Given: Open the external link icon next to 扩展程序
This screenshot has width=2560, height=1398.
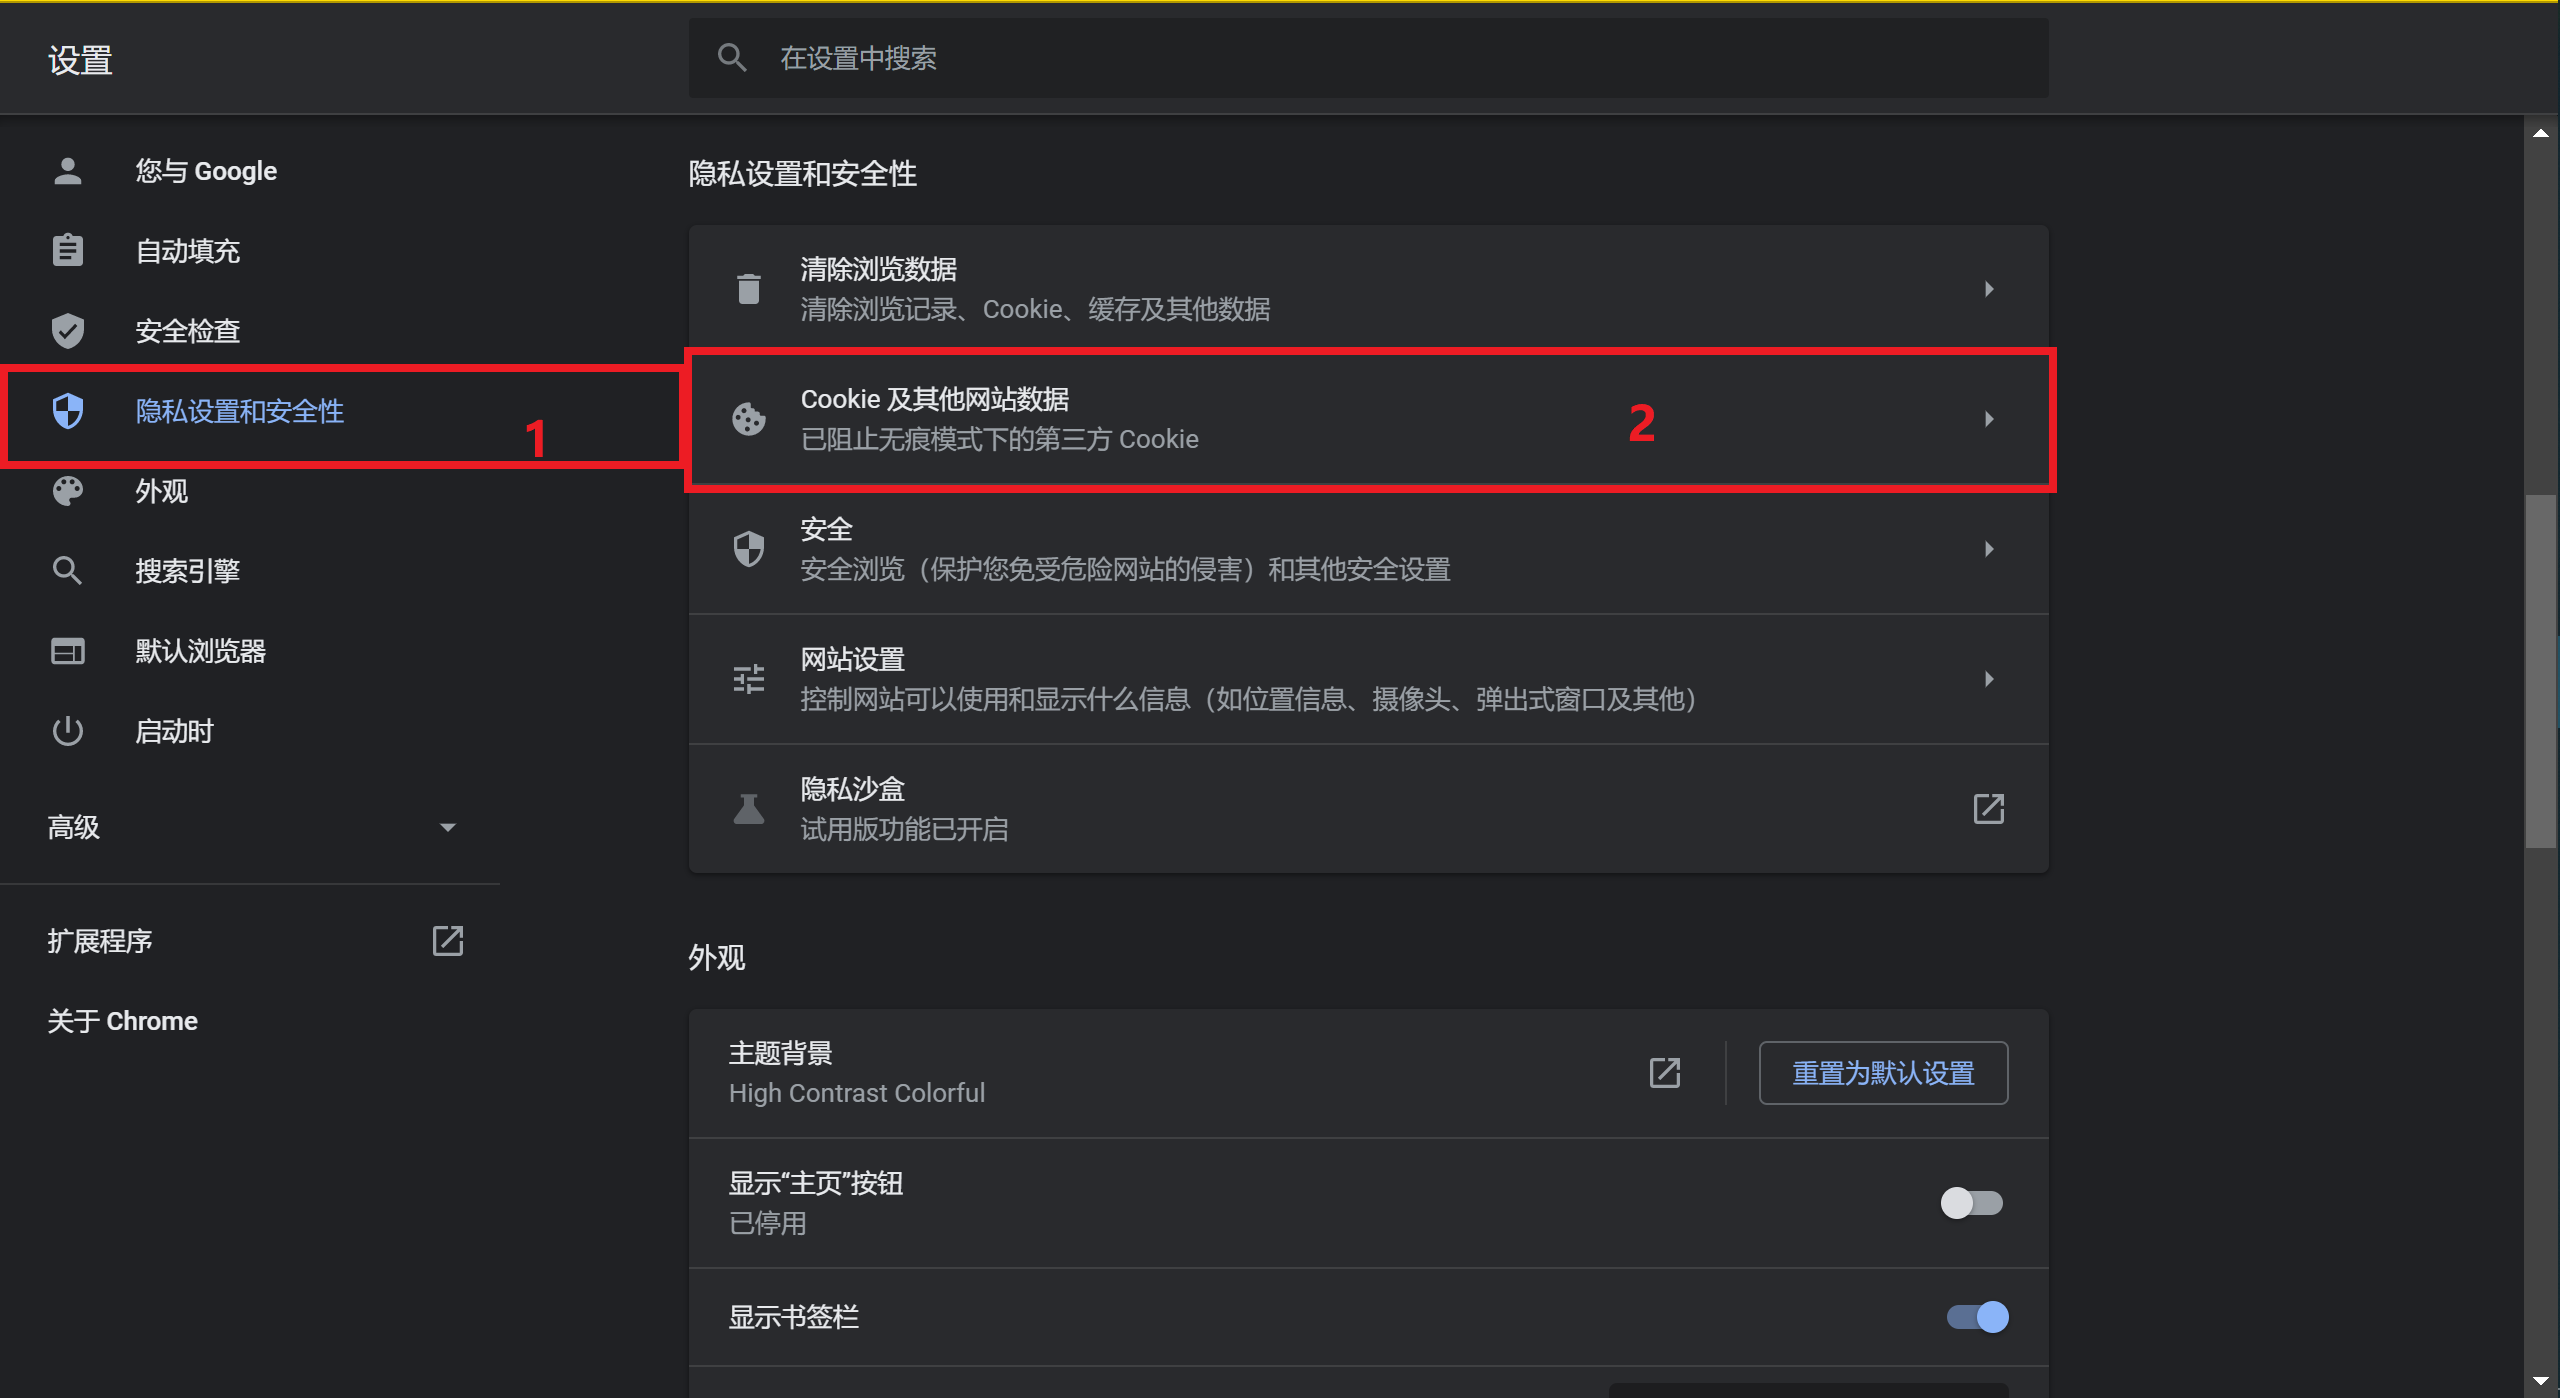Looking at the screenshot, I should click(448, 941).
